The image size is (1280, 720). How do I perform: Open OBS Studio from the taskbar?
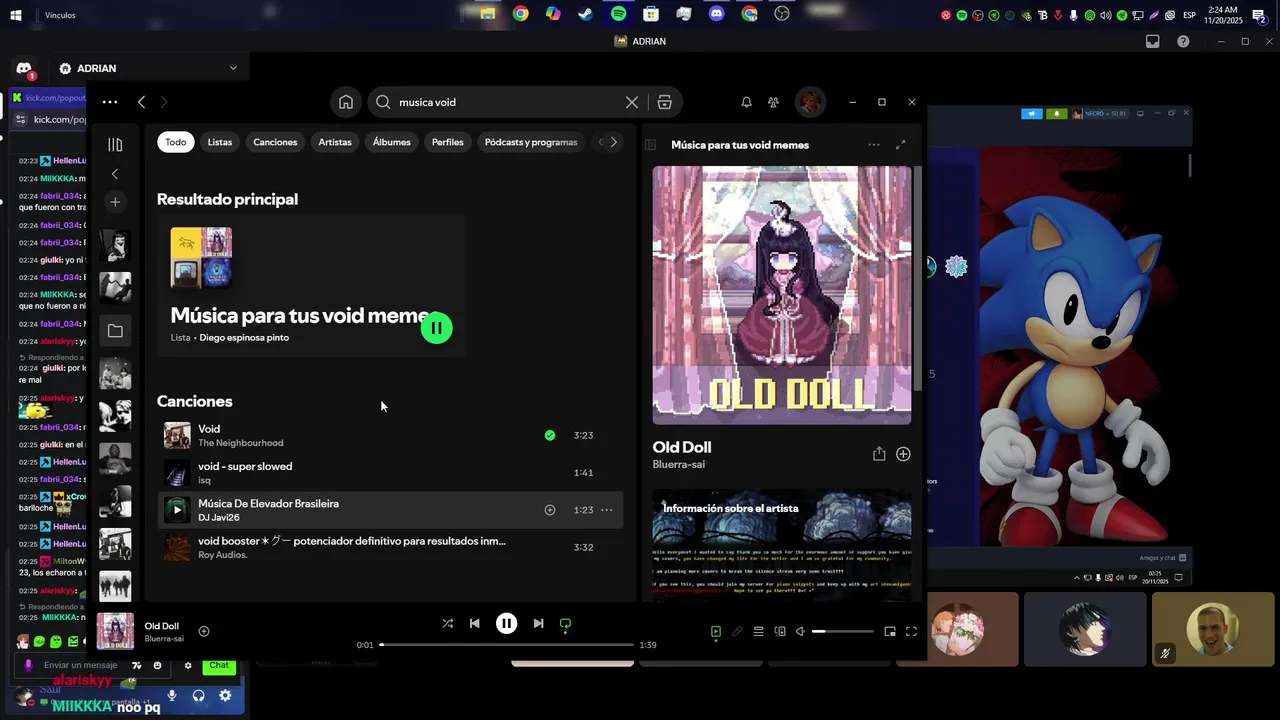(782, 14)
